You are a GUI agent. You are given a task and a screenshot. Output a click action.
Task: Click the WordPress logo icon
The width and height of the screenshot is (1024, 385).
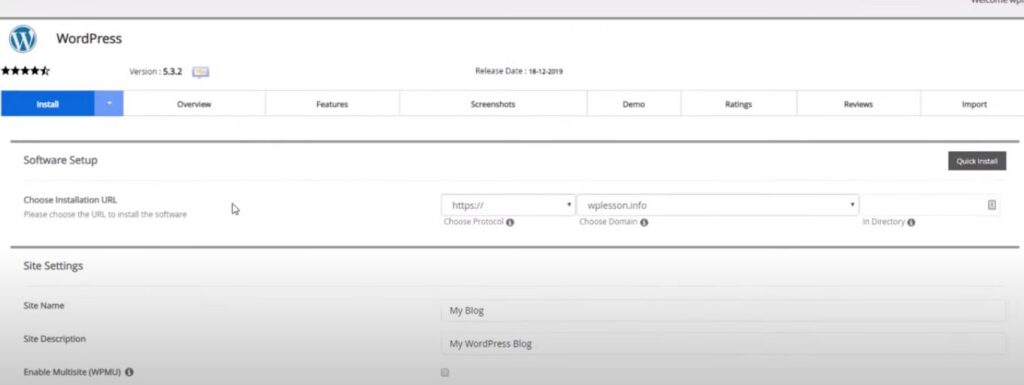(23, 39)
